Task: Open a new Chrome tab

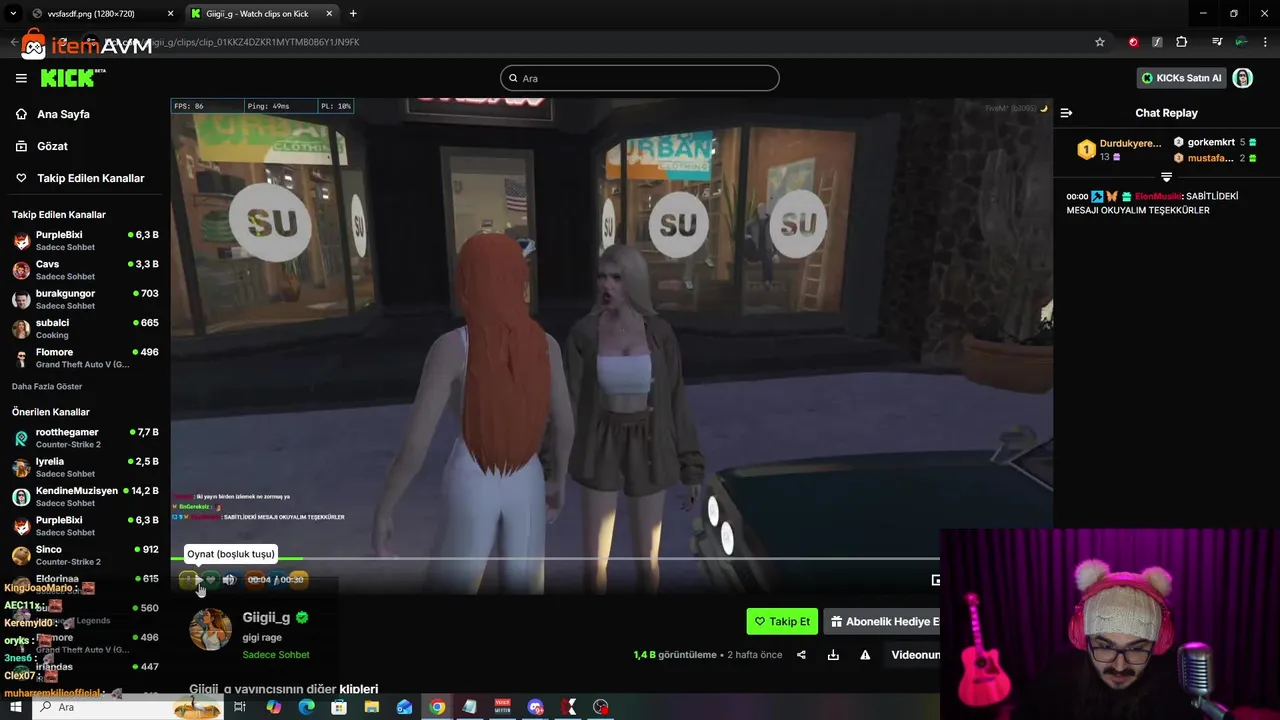Action: click(x=353, y=14)
